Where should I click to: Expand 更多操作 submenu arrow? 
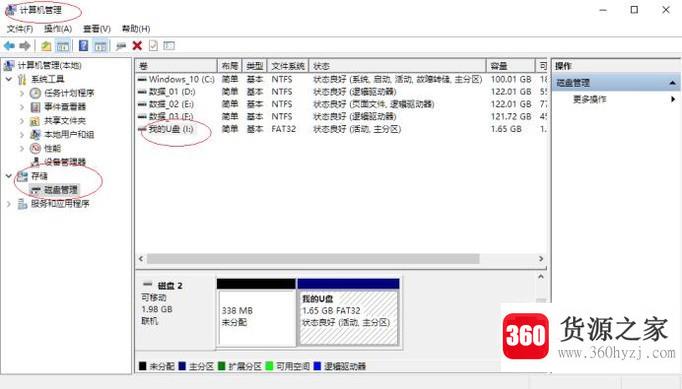coord(673,99)
